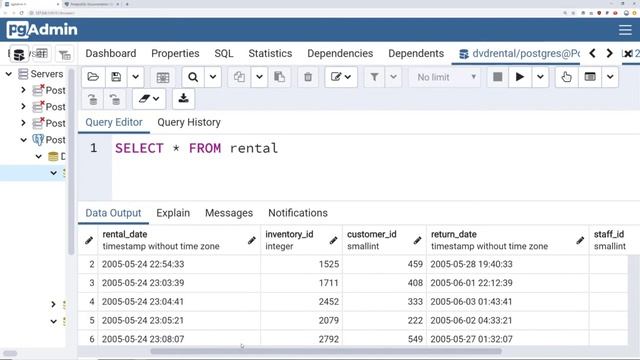Execute the query with play button
Viewport: 640px width, 360px height.
click(520, 77)
